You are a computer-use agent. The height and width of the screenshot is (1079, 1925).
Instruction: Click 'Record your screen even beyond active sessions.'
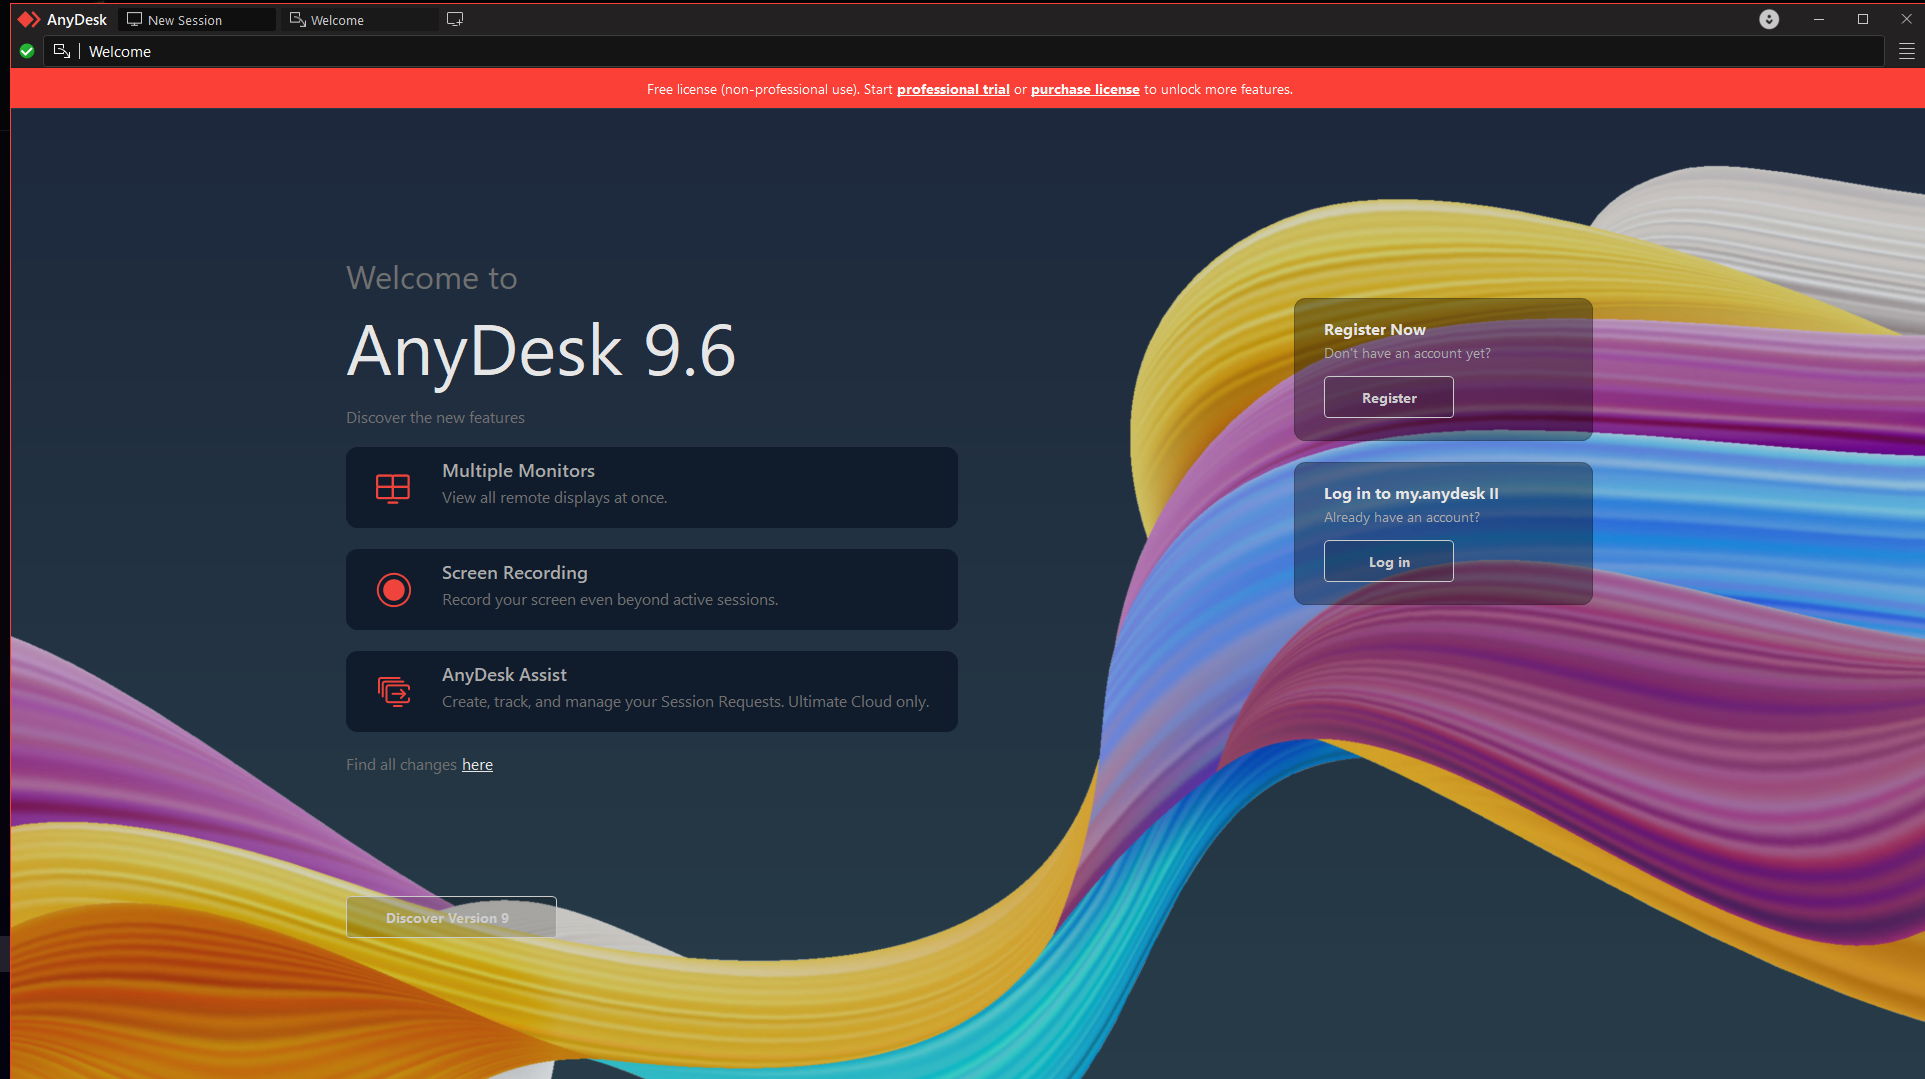[x=610, y=600]
